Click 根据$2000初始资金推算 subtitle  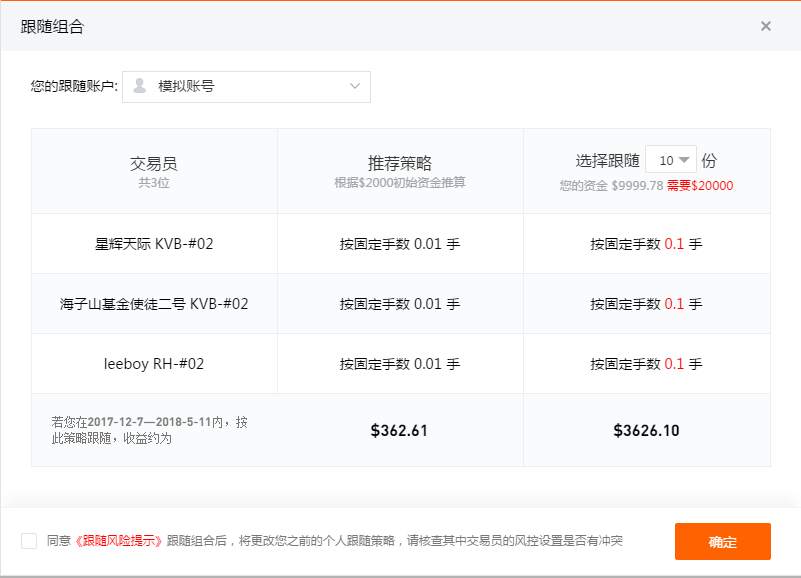399,182
